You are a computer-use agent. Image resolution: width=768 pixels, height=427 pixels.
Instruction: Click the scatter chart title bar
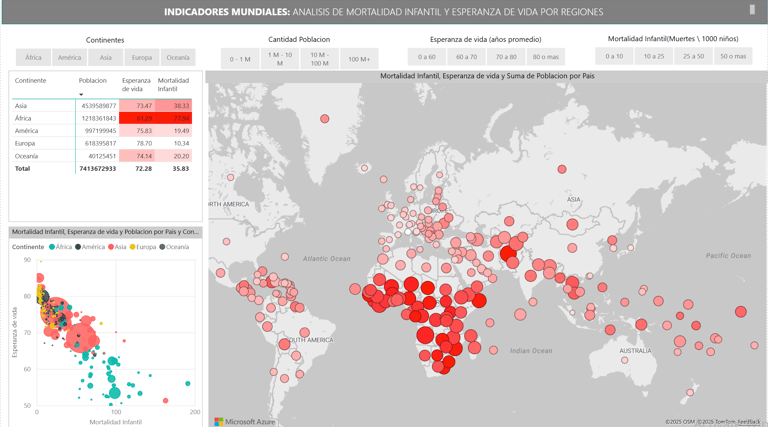pyautogui.click(x=105, y=232)
